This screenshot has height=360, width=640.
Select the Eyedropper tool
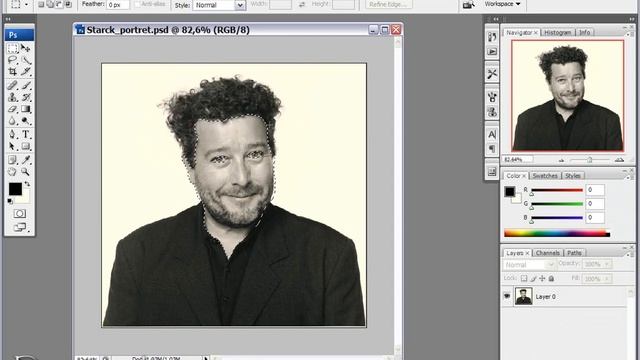coord(26,160)
